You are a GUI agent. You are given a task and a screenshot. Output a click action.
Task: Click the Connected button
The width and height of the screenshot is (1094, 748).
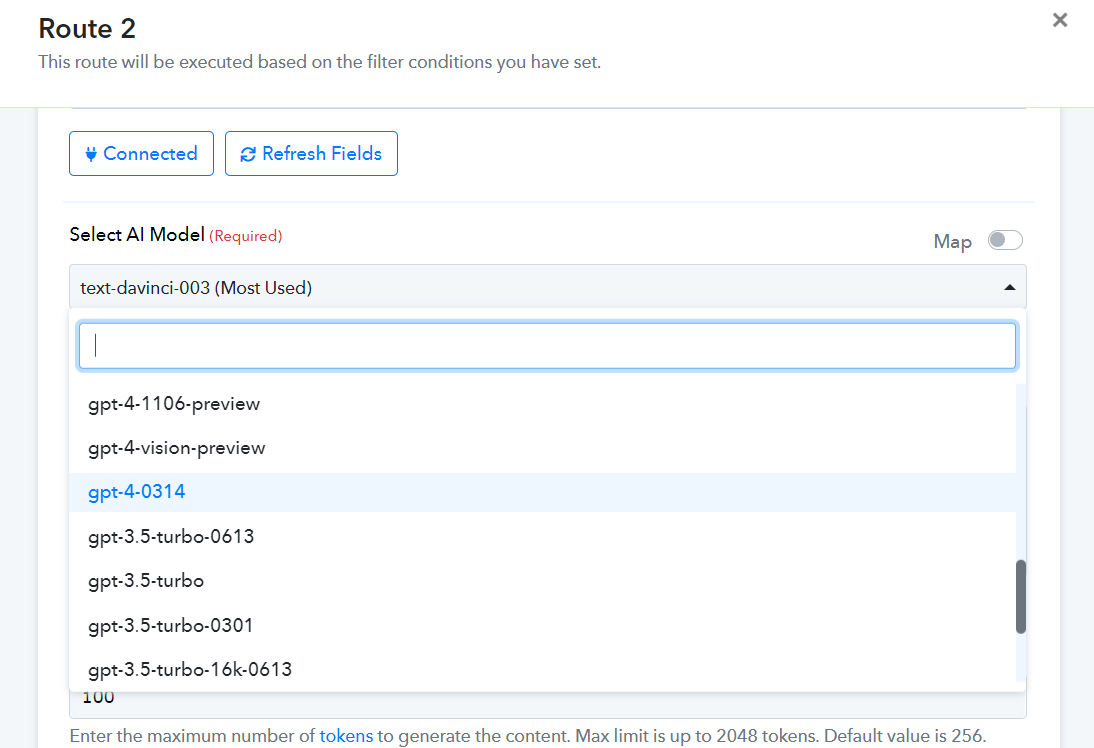[142, 154]
